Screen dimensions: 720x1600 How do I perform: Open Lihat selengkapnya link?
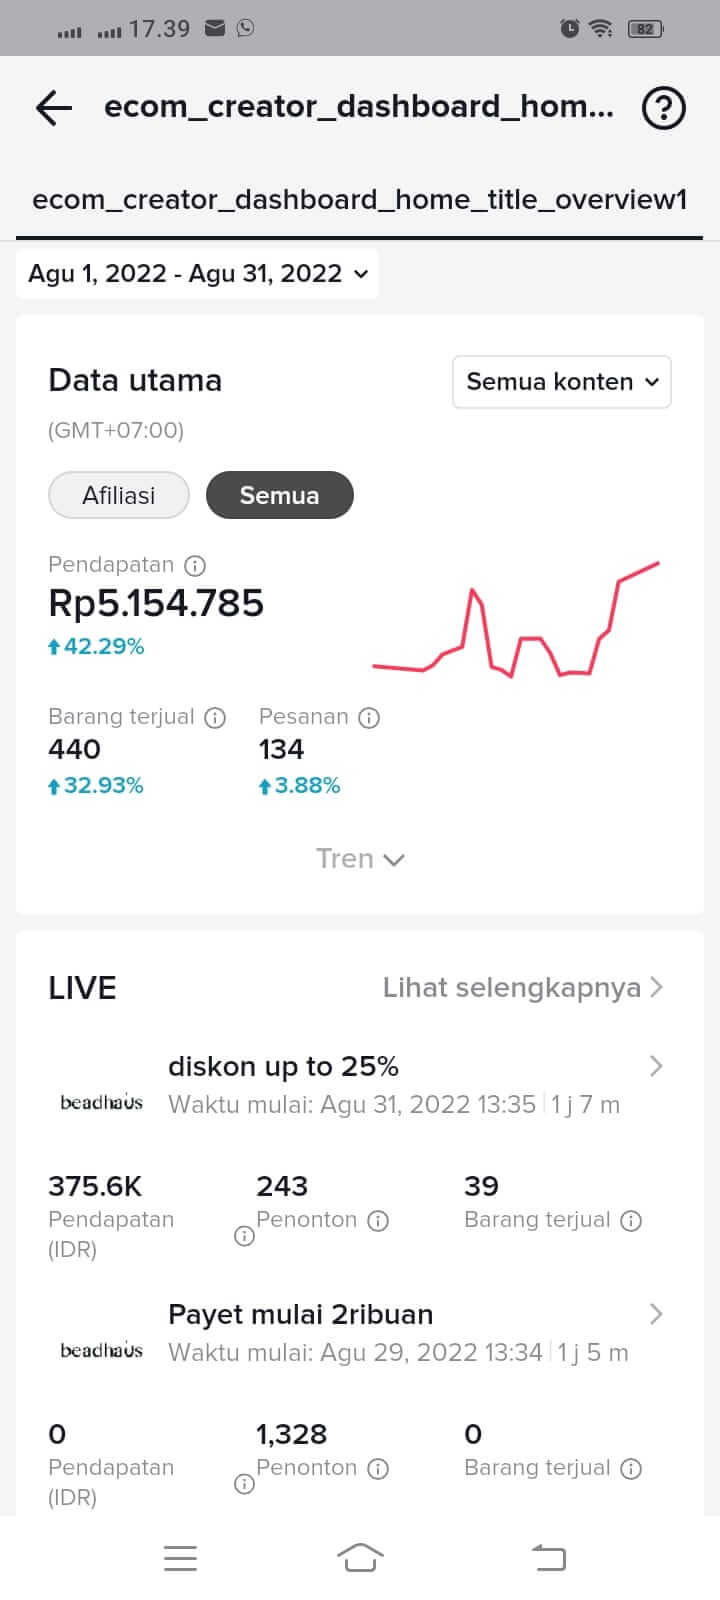[523, 988]
